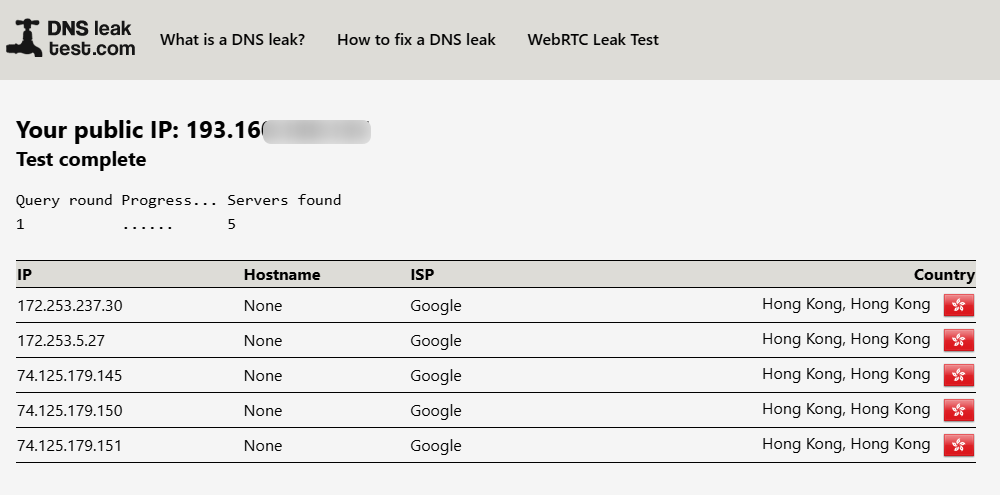Select IP address 74.125.179.145 cell

(x=70, y=376)
